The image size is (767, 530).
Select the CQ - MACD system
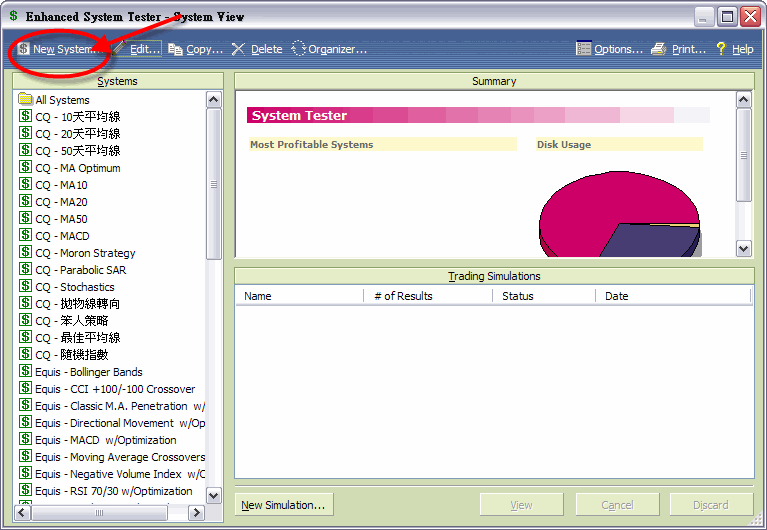54,236
